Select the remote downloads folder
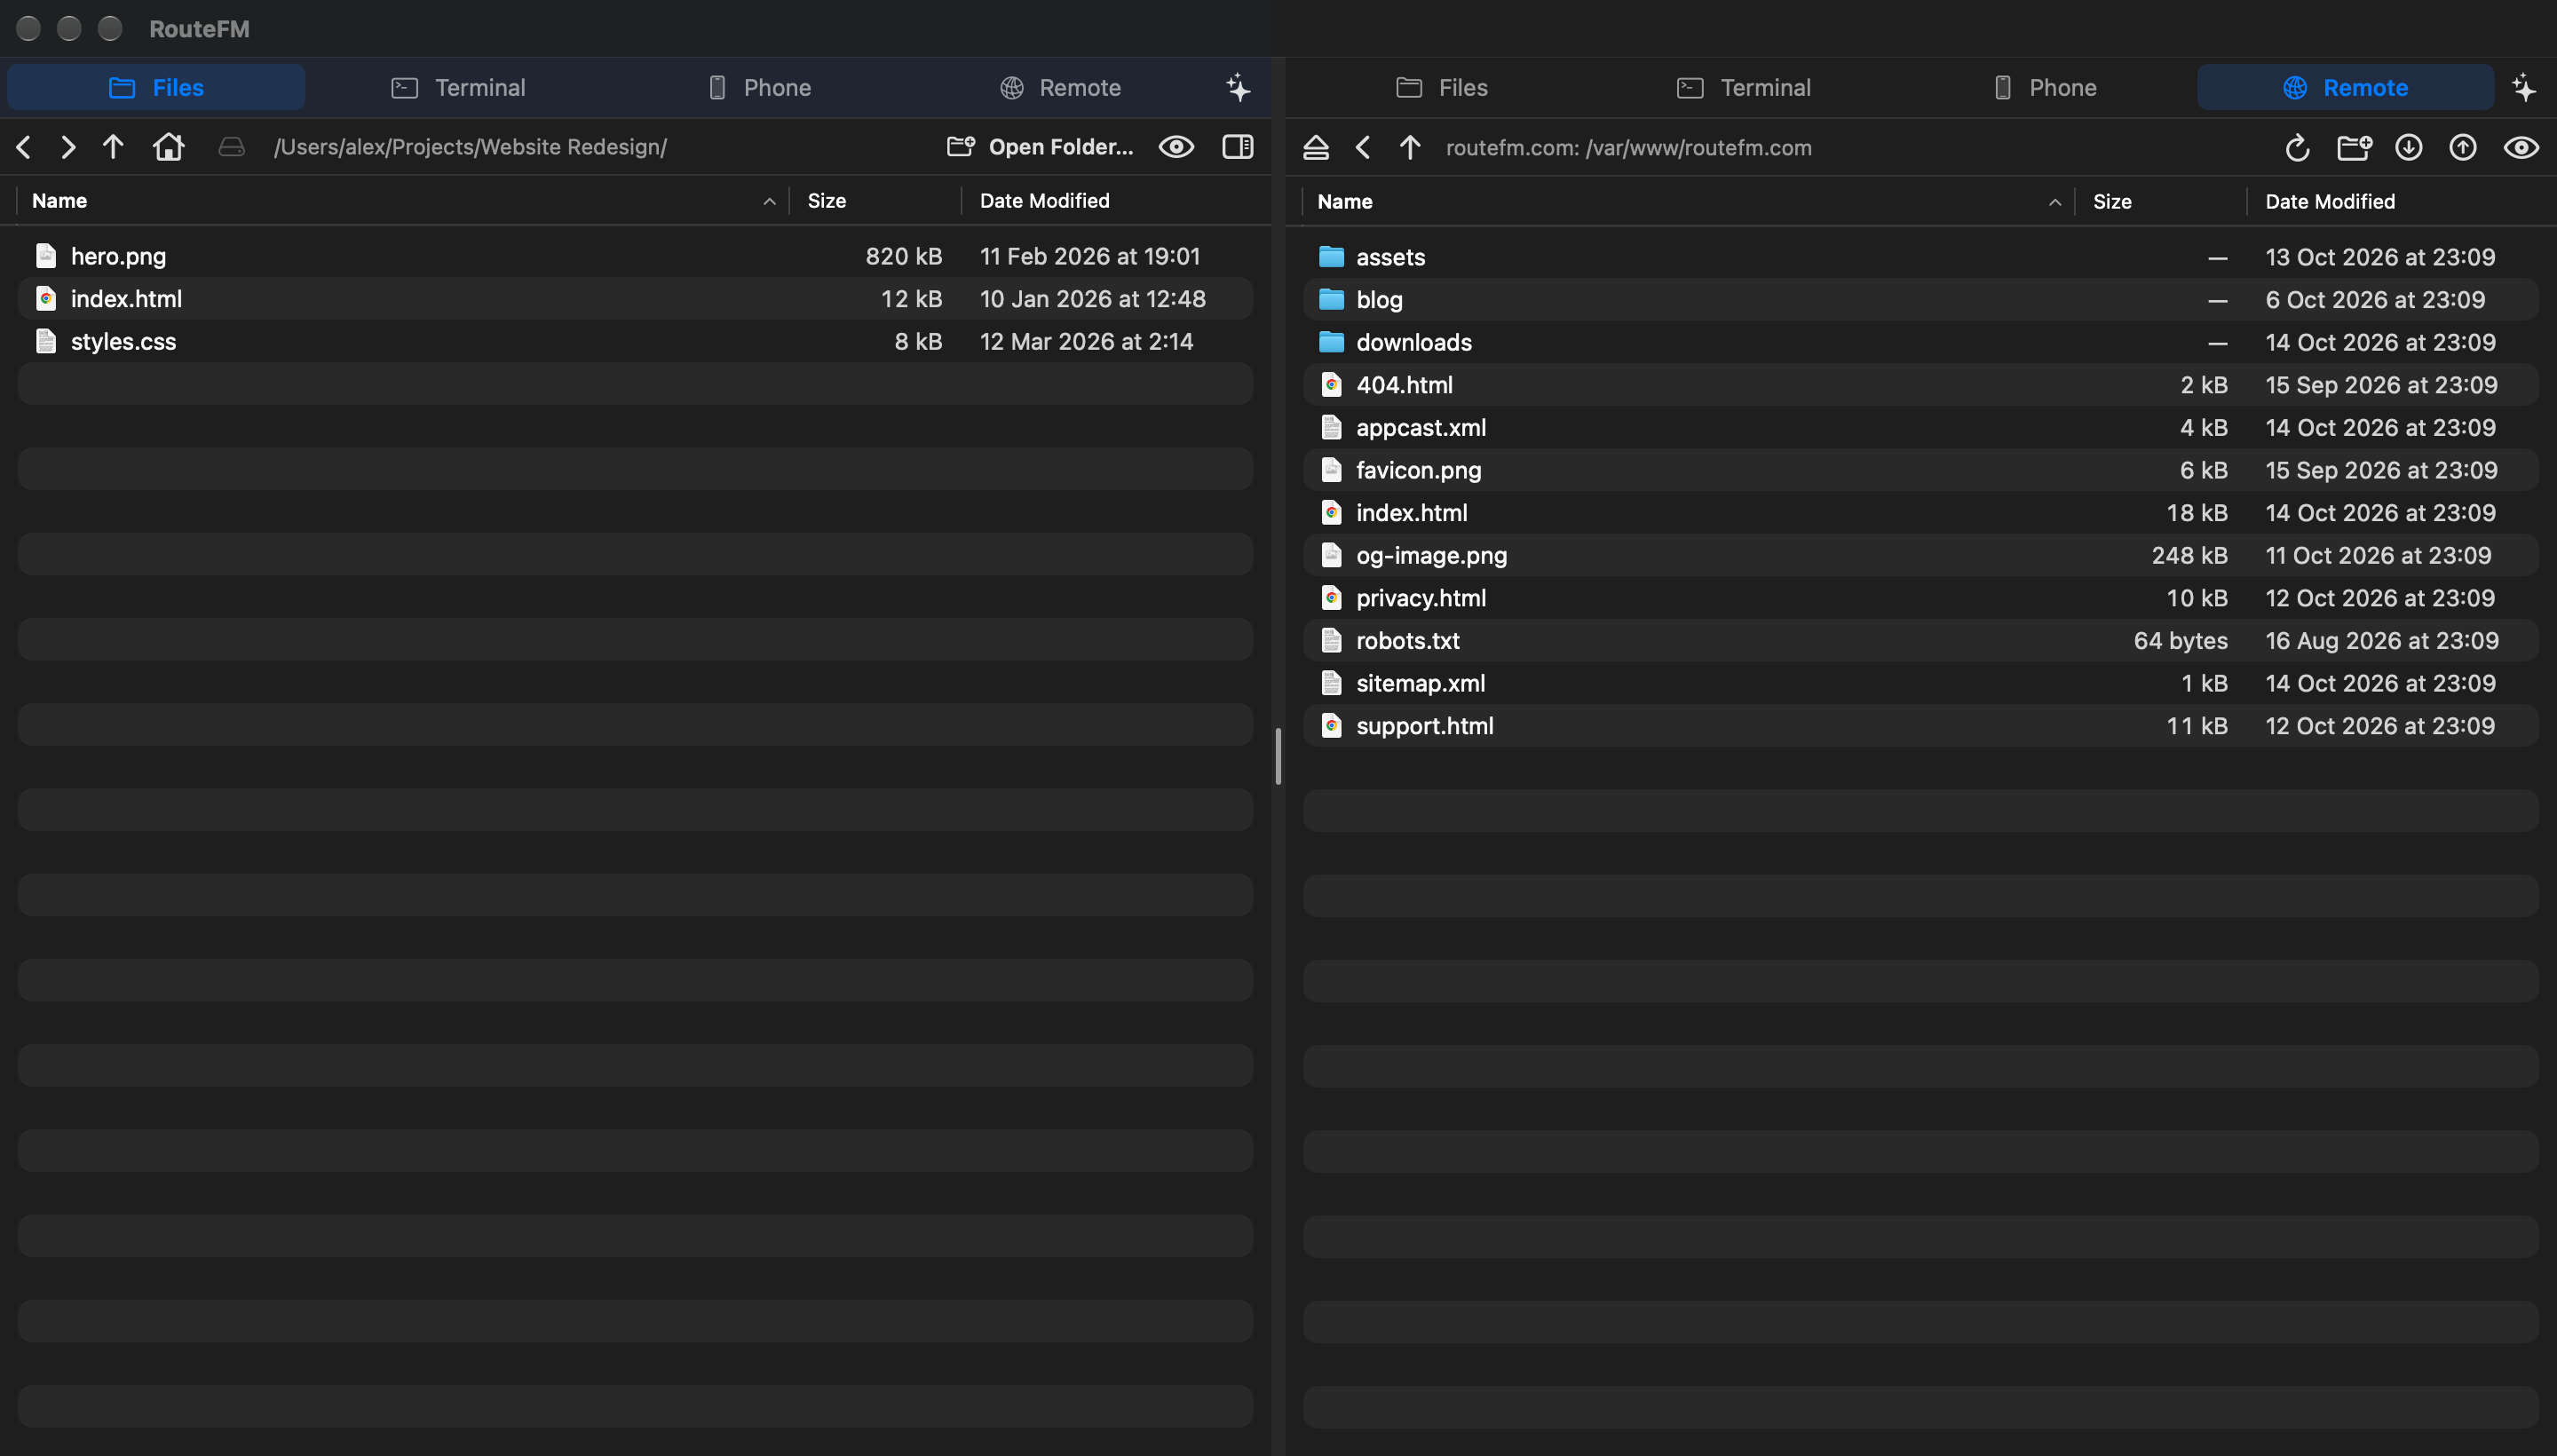This screenshot has height=1456, width=2557. (x=1920, y=343)
